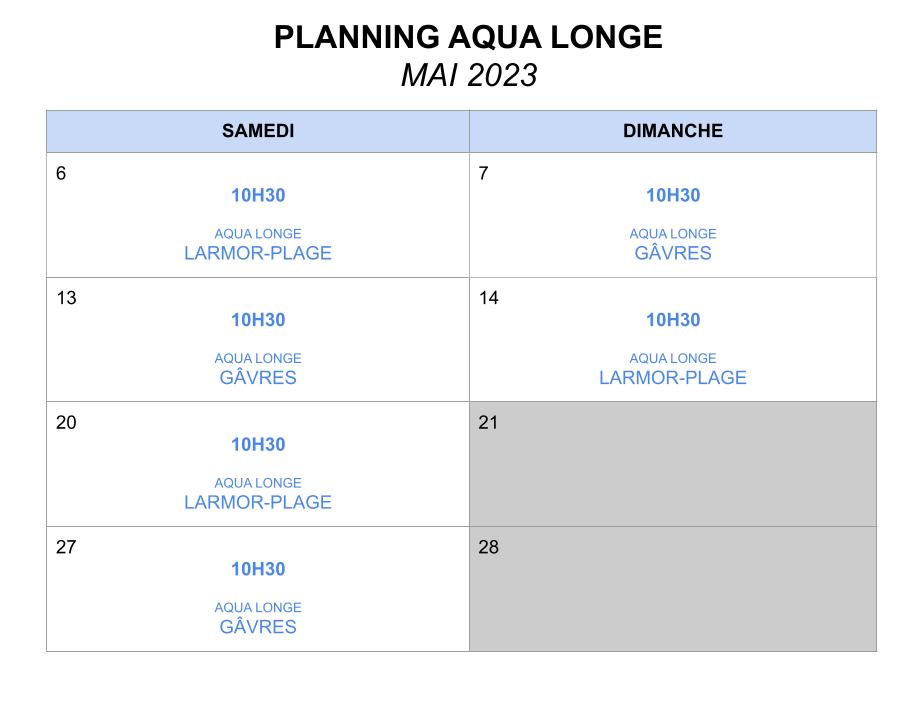
Task: Click LARMOR-PLAGE in the May 20 cell
Action: pyautogui.click(x=258, y=502)
